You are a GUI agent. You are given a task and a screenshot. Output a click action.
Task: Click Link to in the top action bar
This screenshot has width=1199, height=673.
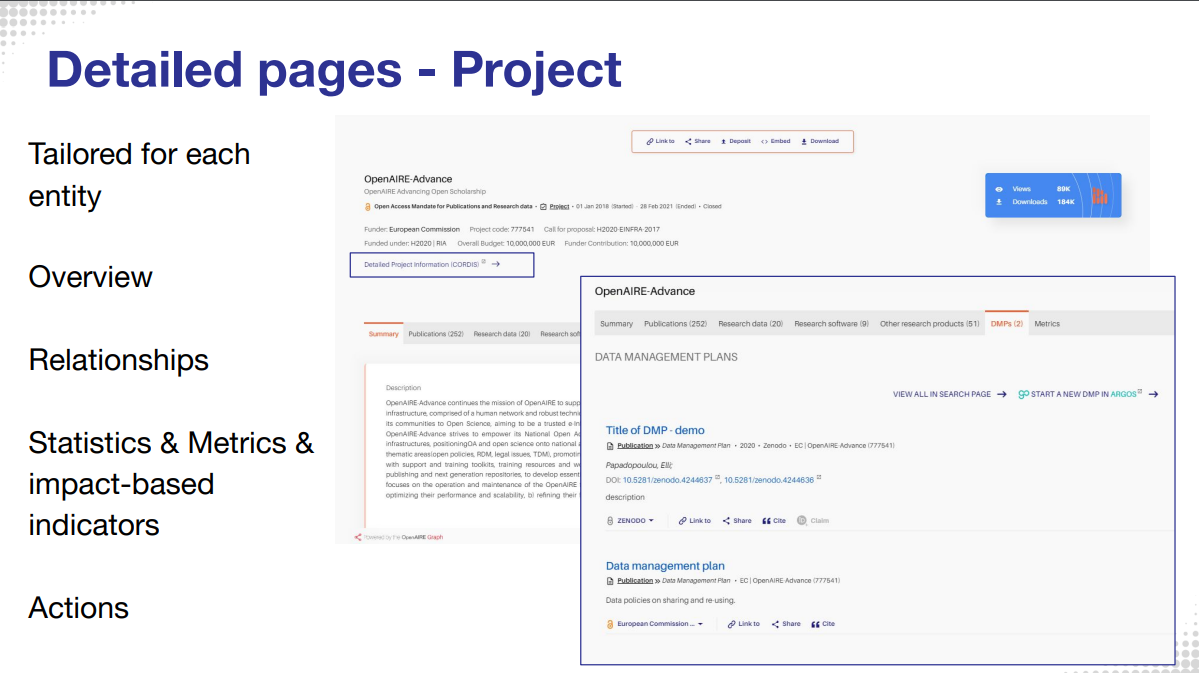pyautogui.click(x=661, y=141)
